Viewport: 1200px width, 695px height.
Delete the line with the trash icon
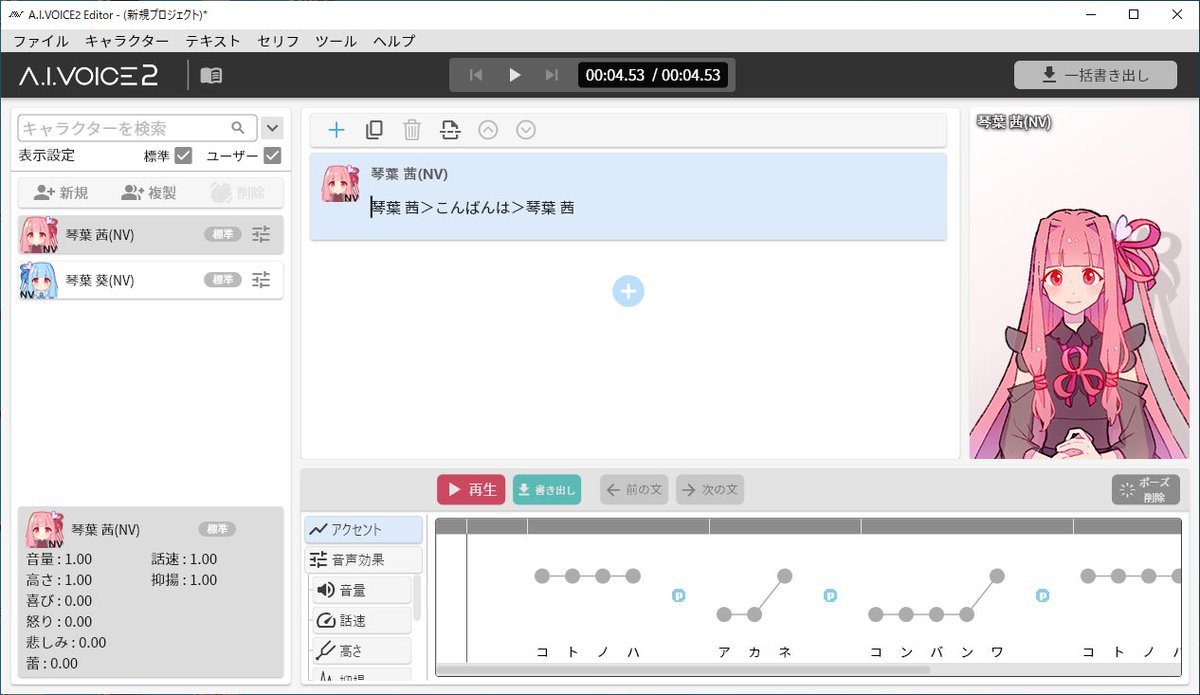click(412, 129)
